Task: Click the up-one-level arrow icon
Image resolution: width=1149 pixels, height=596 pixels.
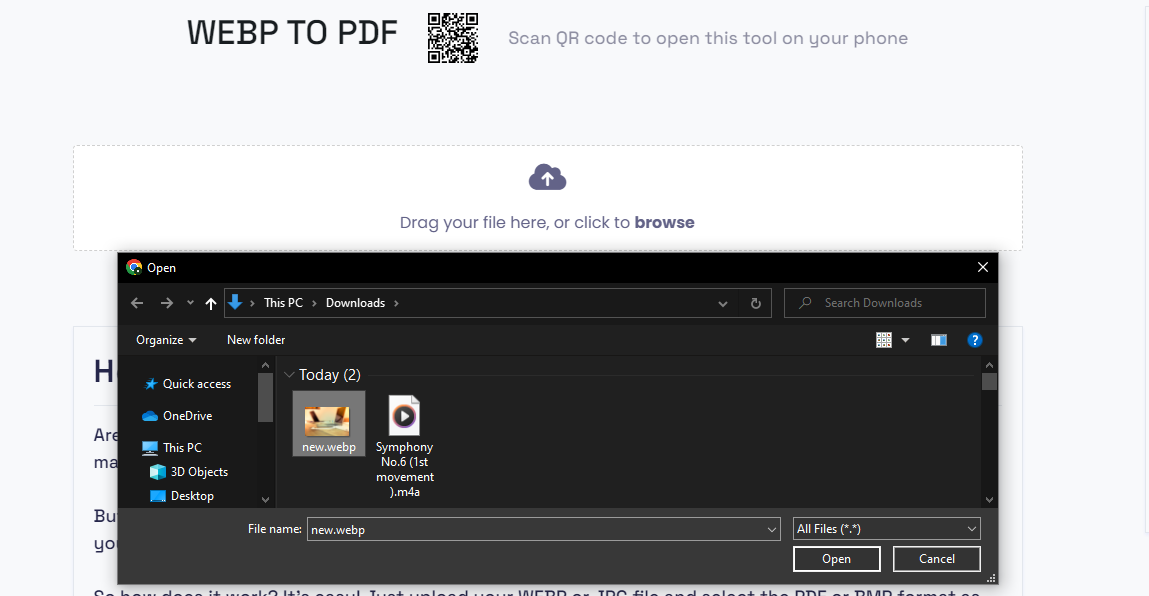Action: click(x=210, y=302)
